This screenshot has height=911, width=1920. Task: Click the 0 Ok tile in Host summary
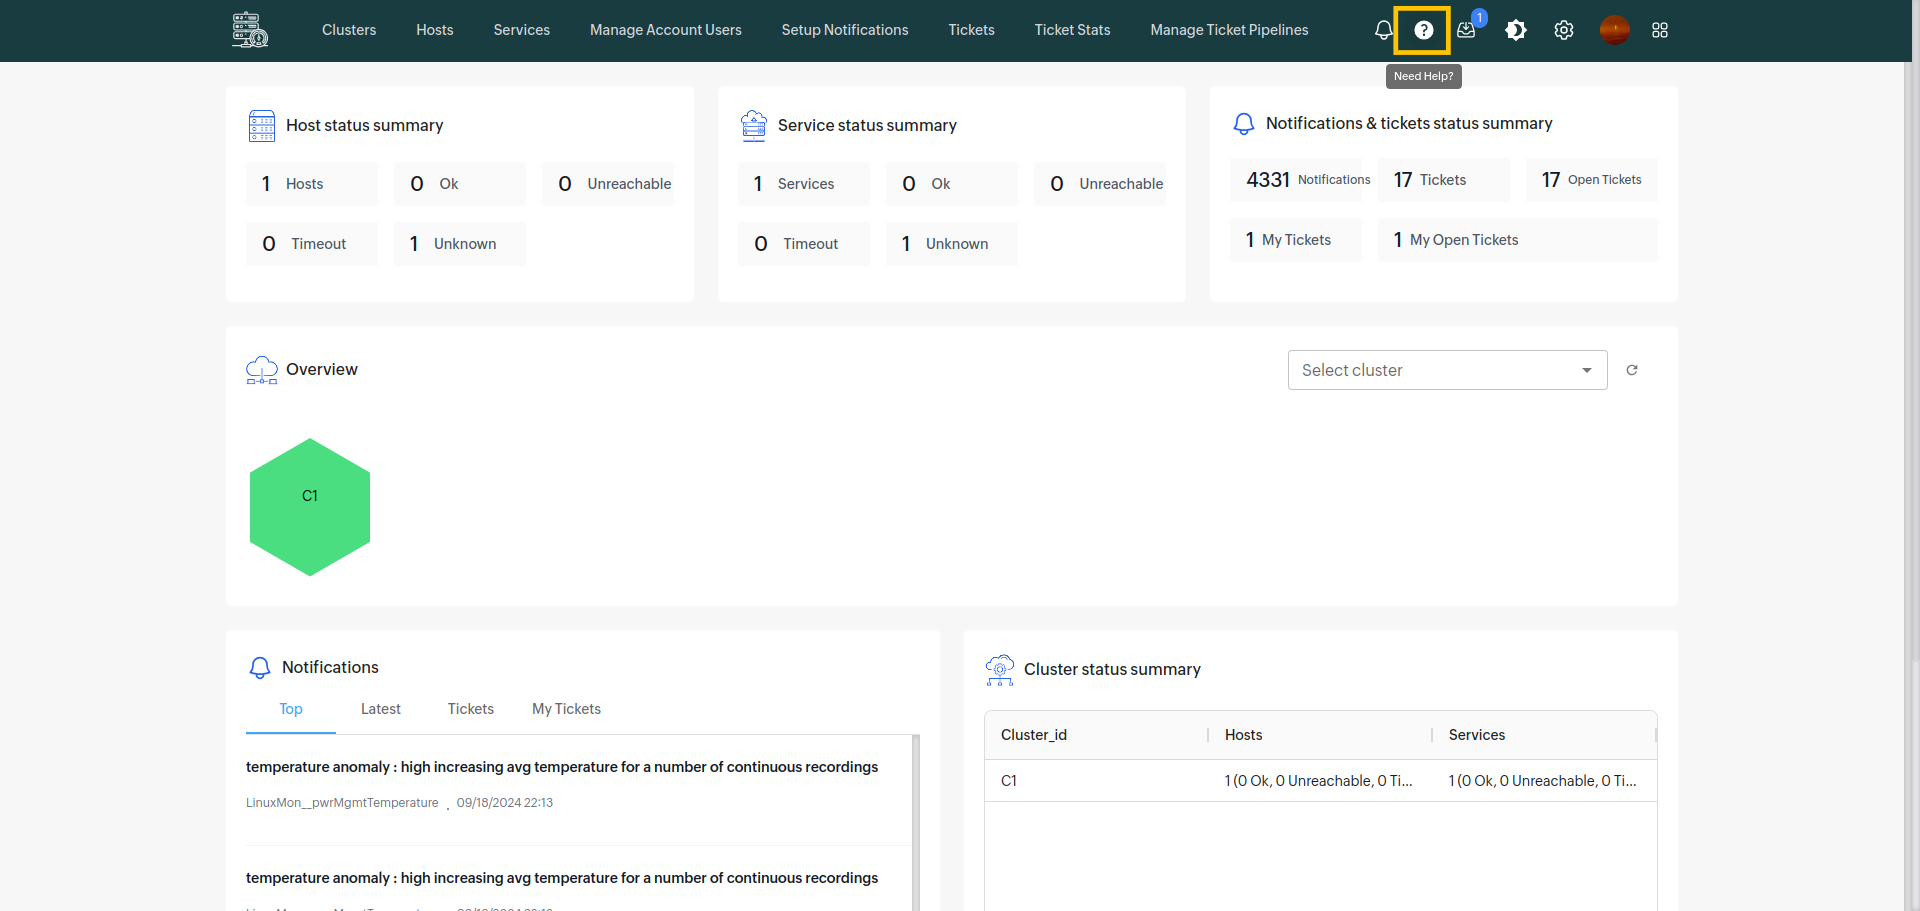(460, 184)
